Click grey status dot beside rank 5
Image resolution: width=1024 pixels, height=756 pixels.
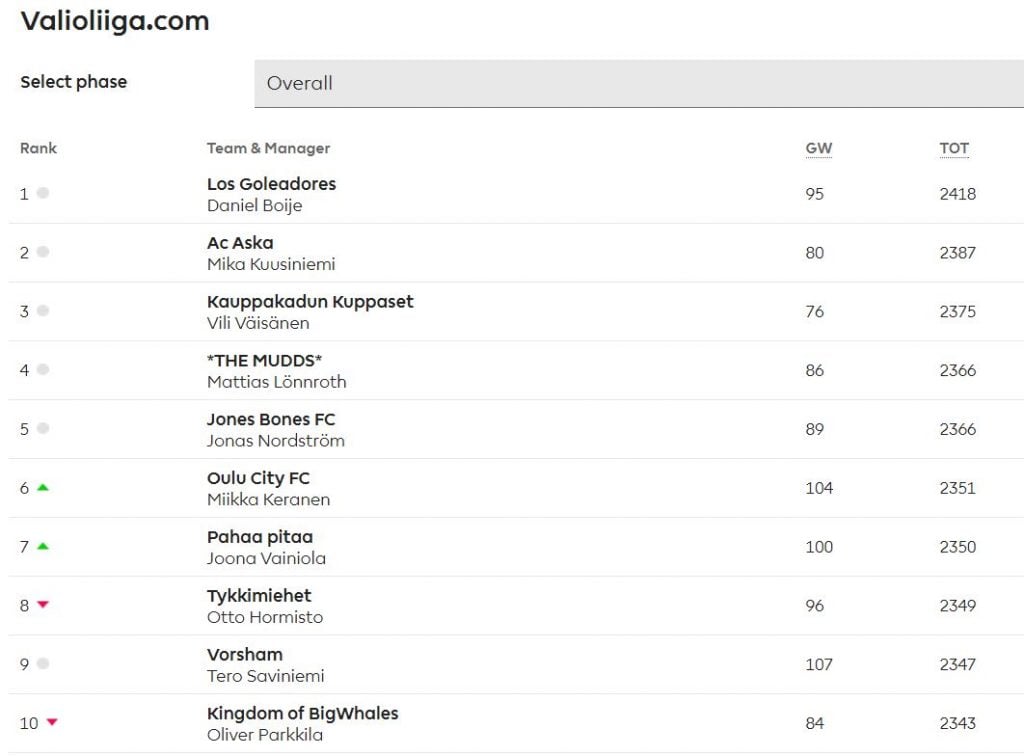[x=43, y=429]
